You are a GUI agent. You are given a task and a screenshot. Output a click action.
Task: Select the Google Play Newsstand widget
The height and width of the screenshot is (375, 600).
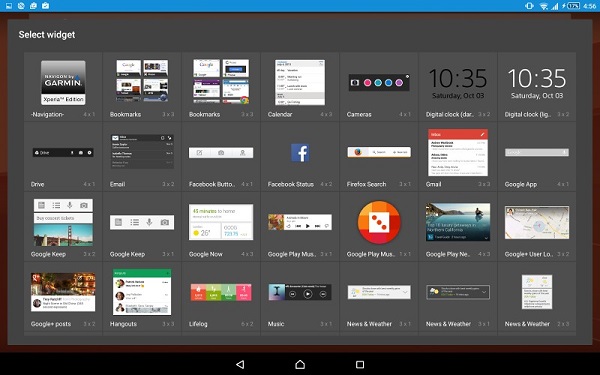[458, 222]
